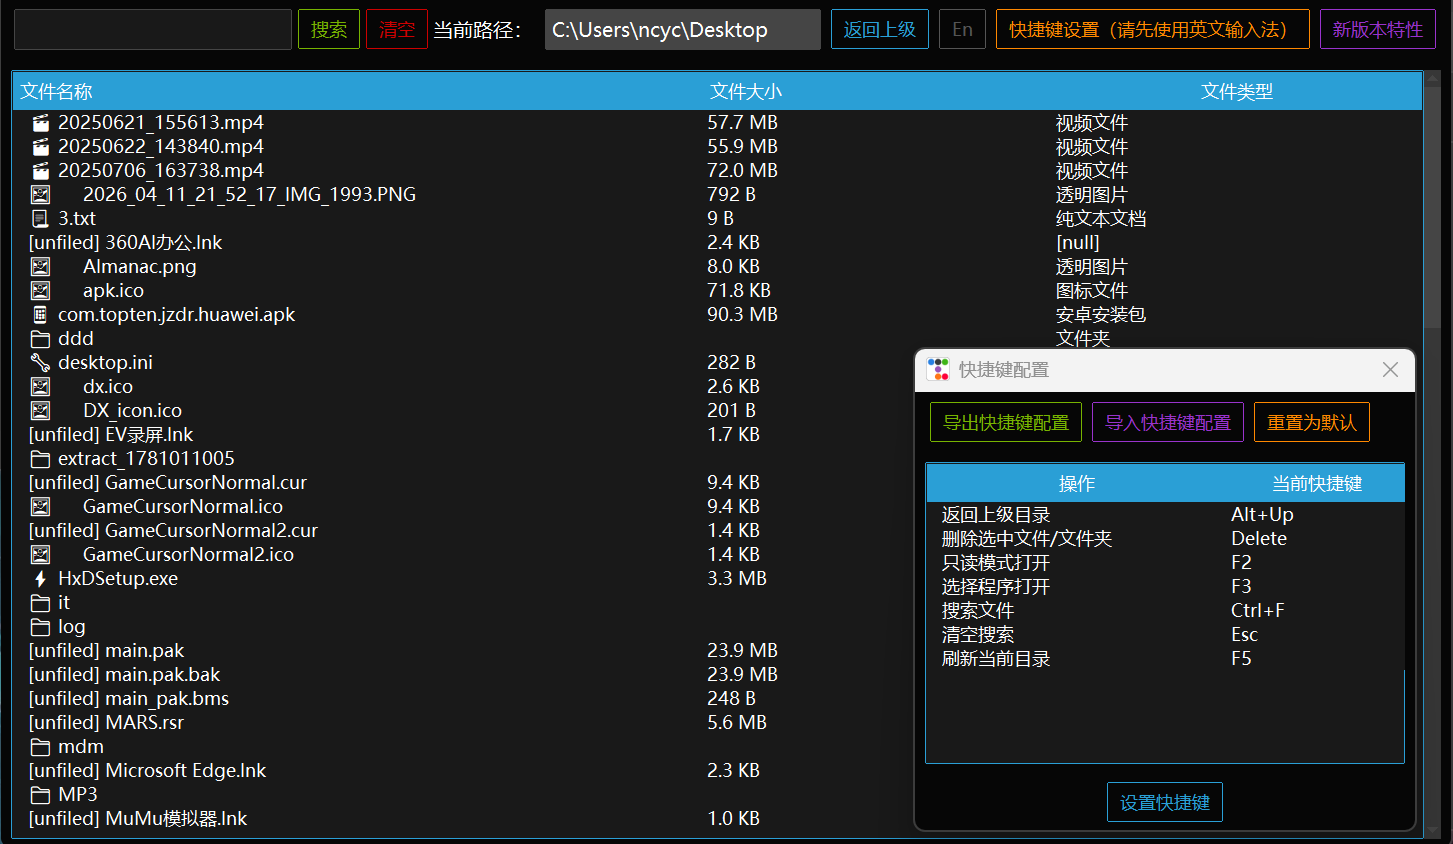Viewport: 1453px width, 844px height.
Task: Click folder icon of log
Action: [x=40, y=627]
